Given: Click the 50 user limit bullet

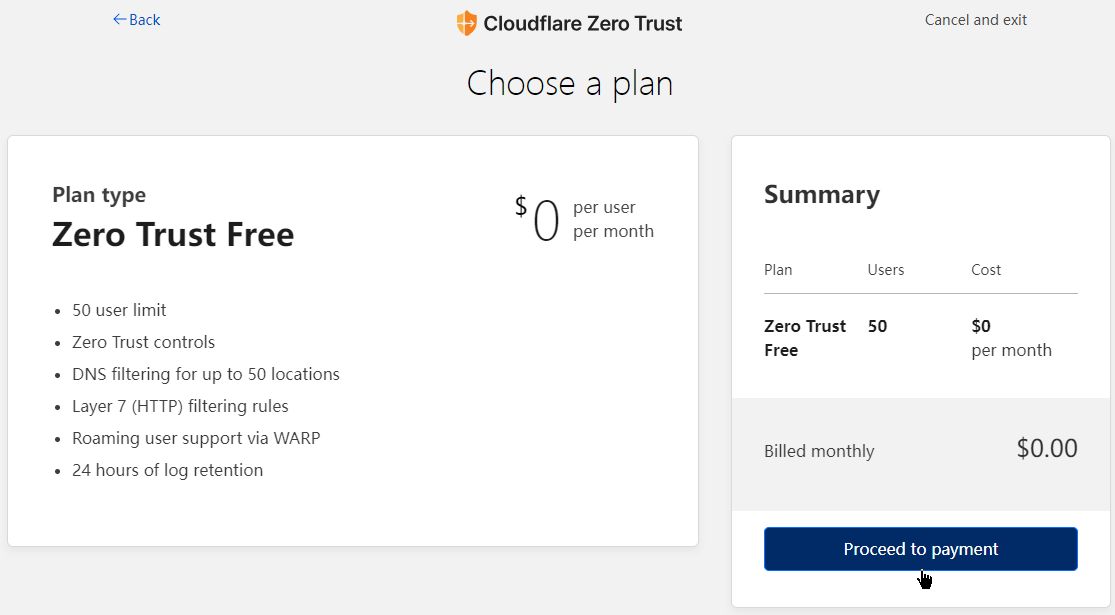Looking at the screenshot, I should (119, 310).
